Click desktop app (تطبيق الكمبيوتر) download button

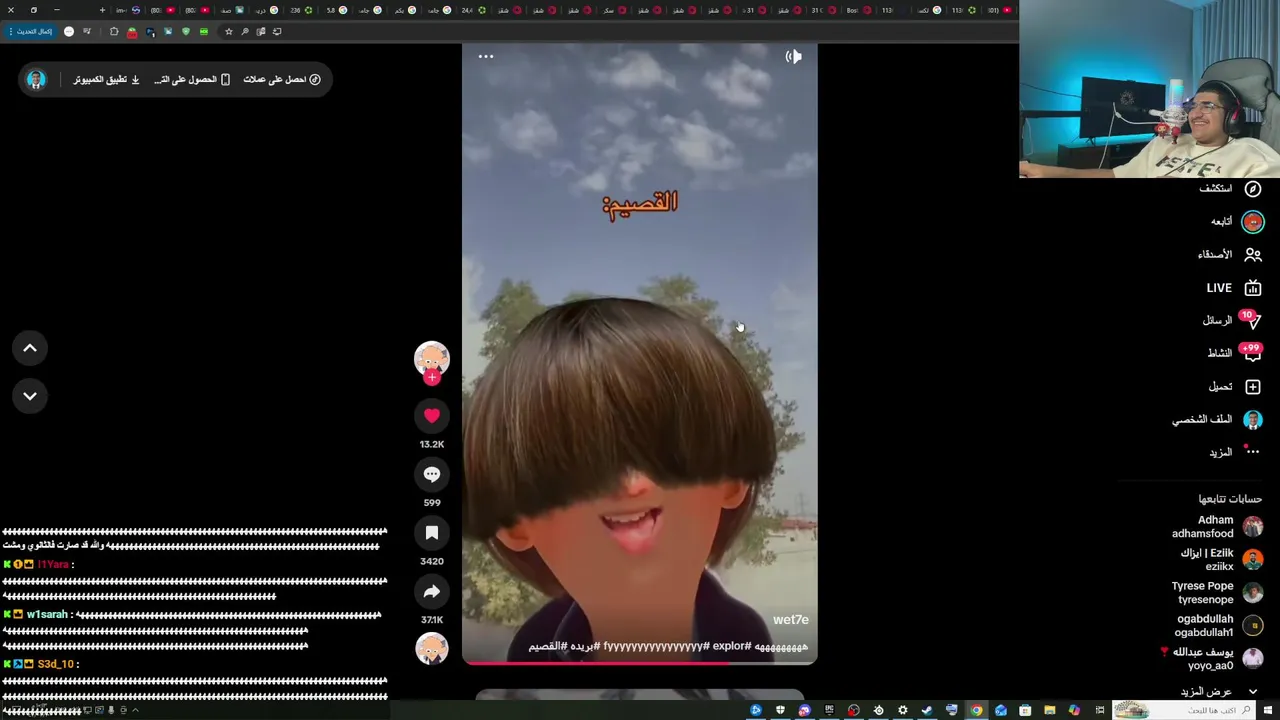106,79
